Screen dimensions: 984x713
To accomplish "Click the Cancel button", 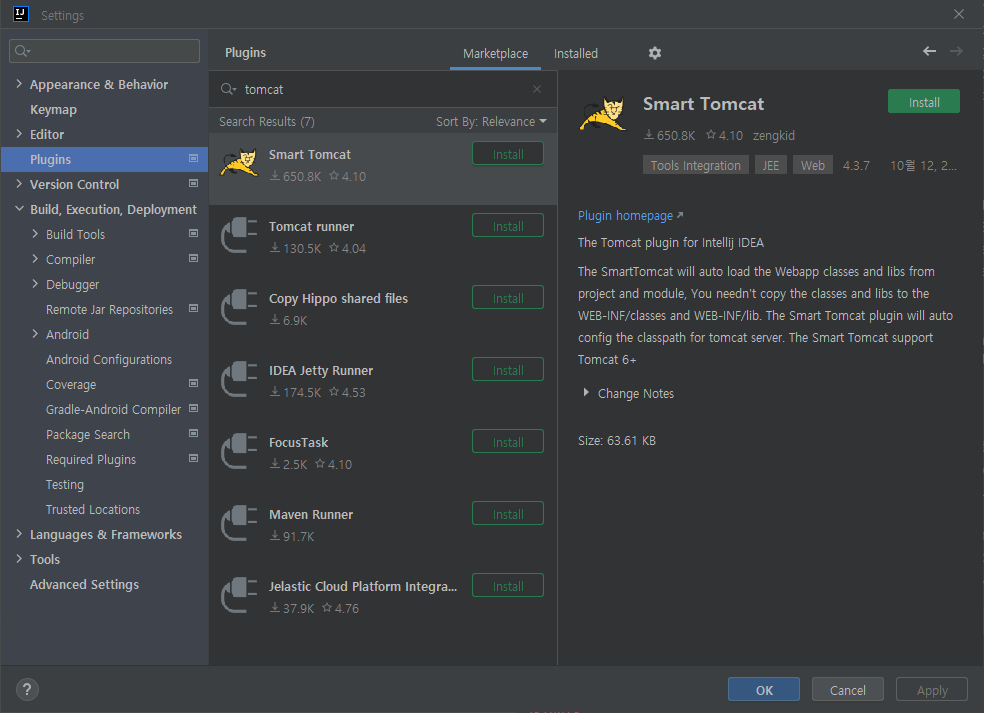I will tap(847, 690).
